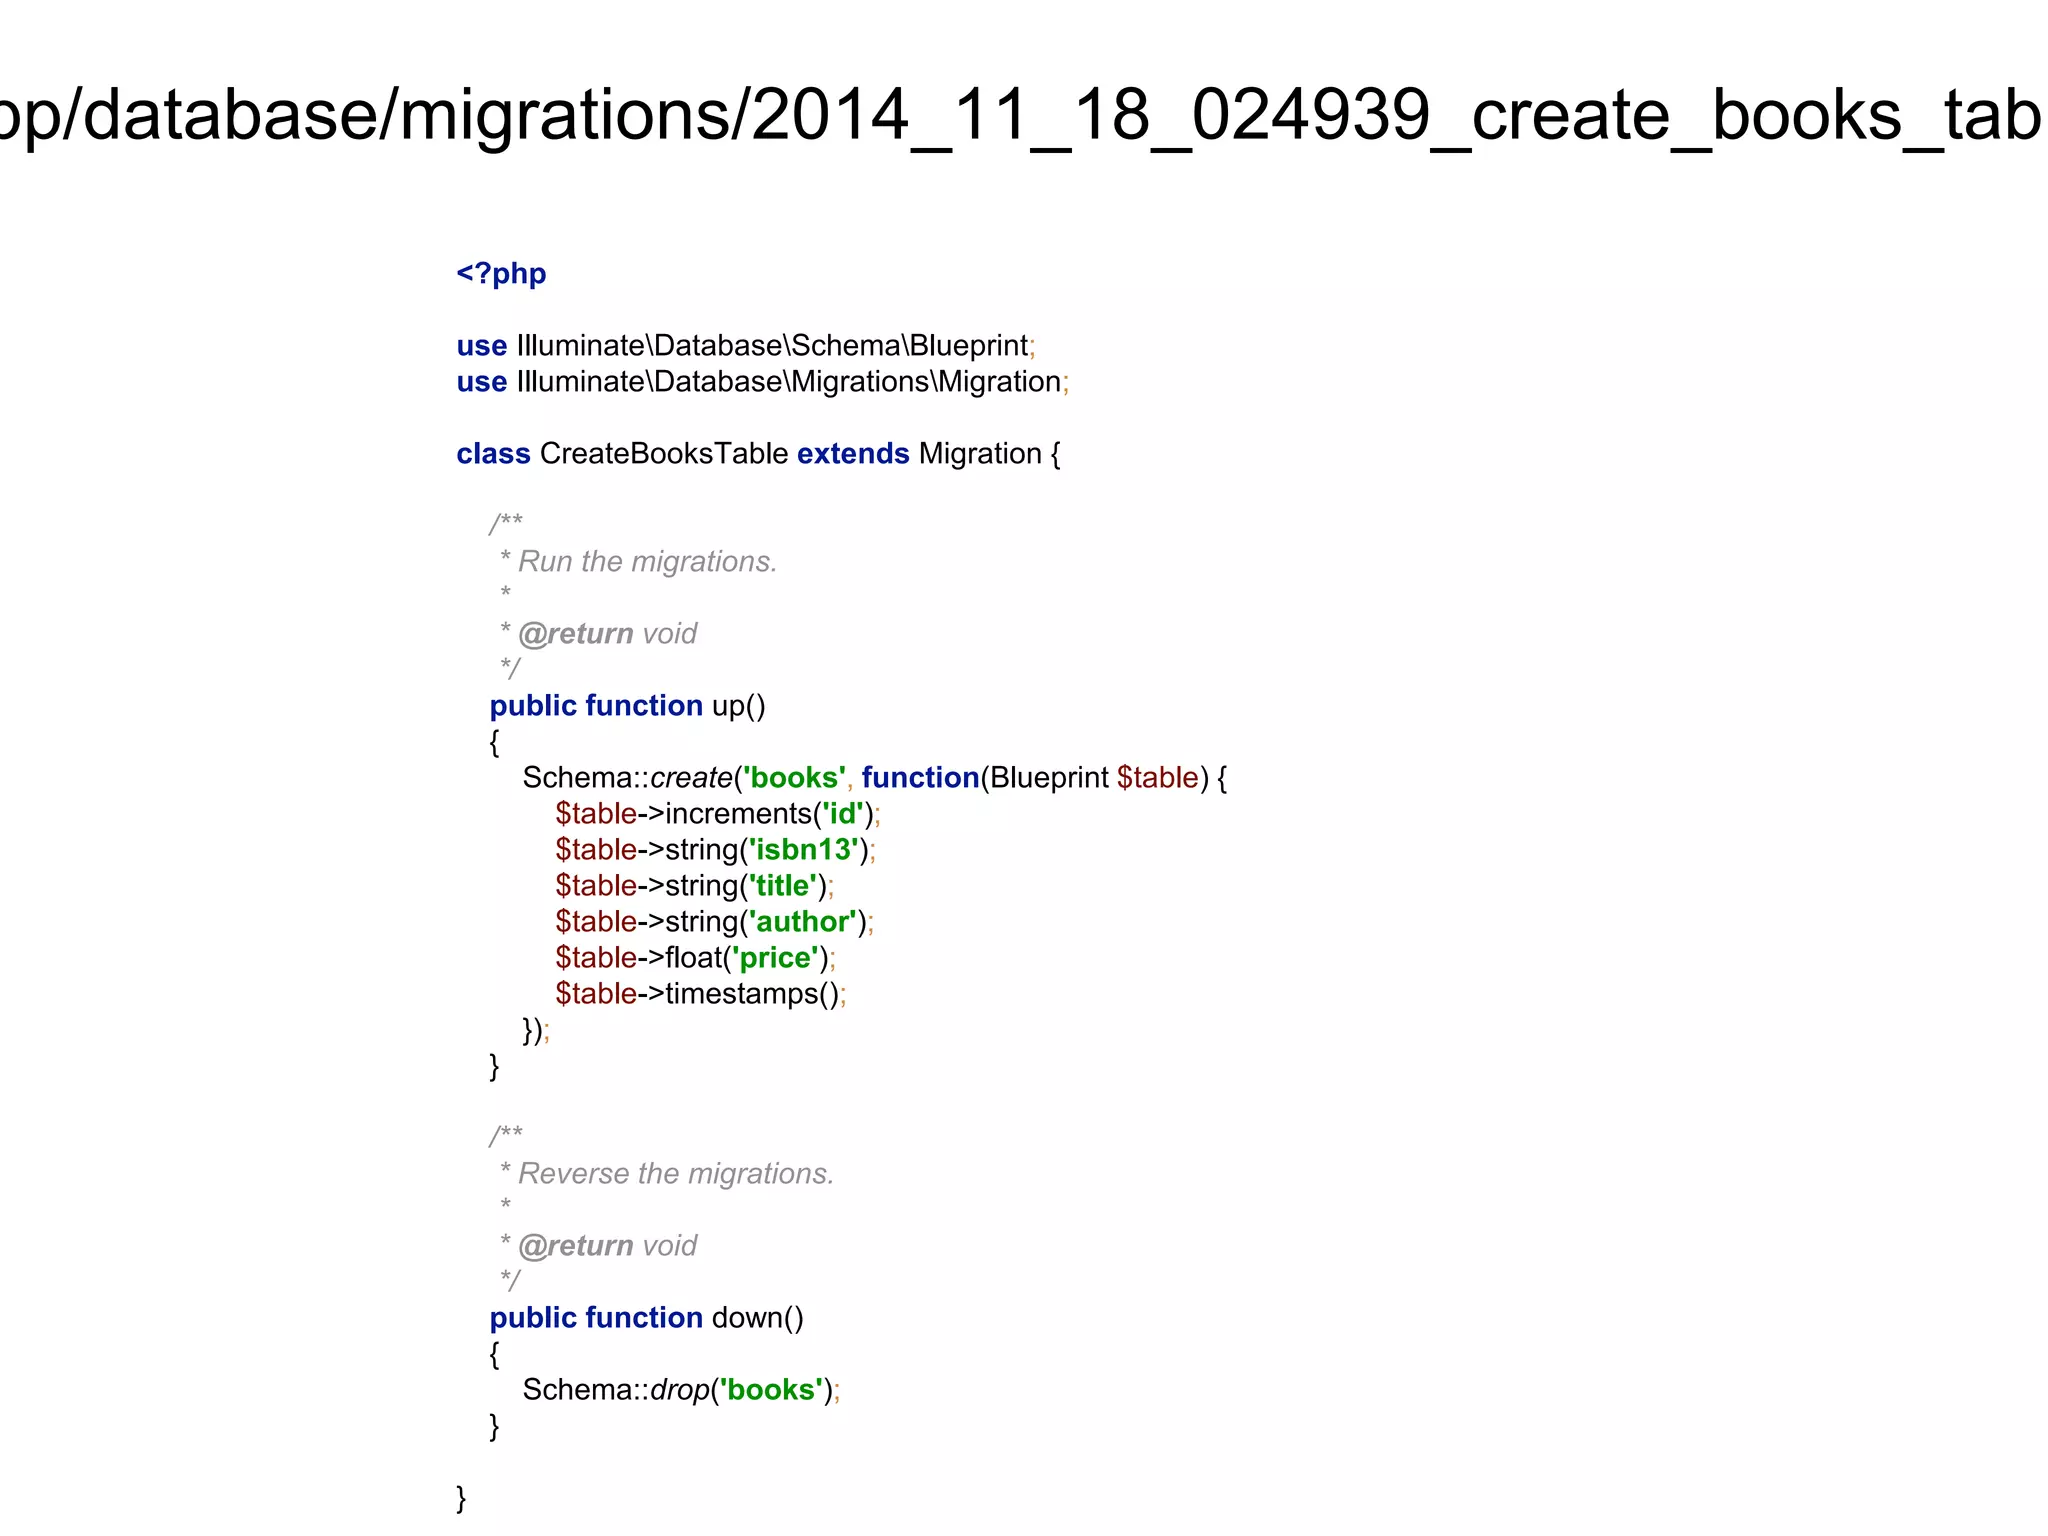
Task: Click the "$table->string('isbn13');" line
Action: click(x=716, y=850)
